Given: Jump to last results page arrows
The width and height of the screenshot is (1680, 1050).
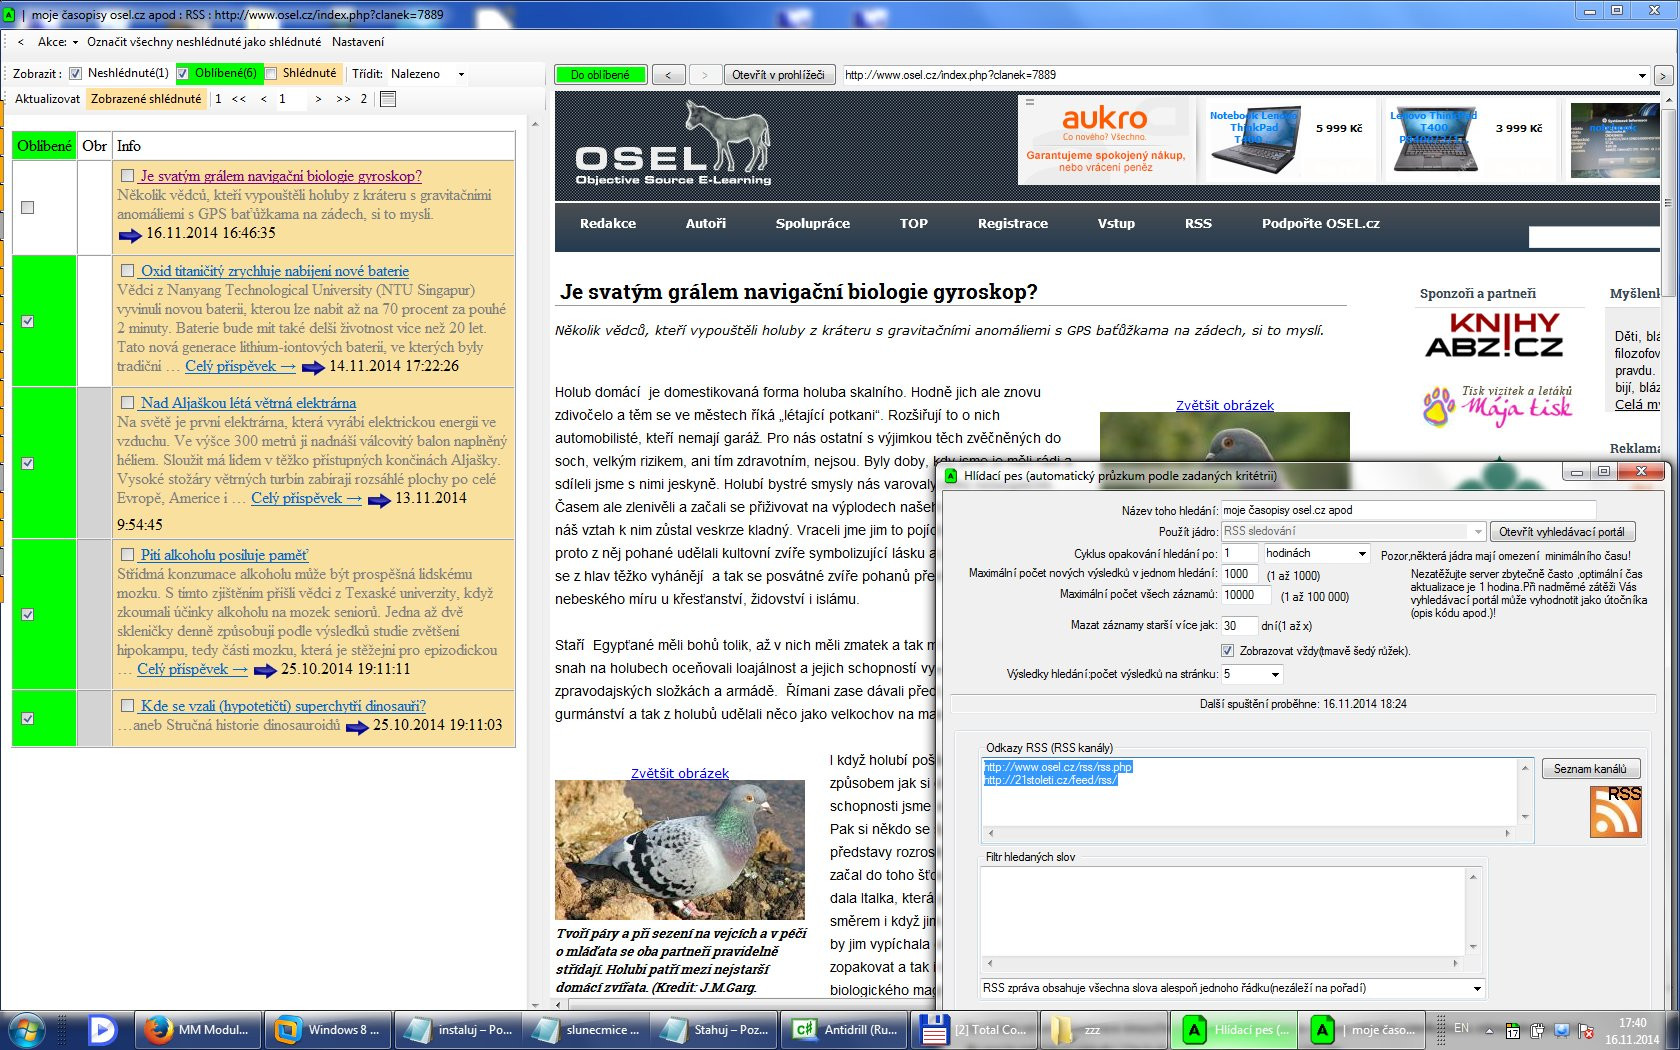Looking at the screenshot, I should [343, 99].
